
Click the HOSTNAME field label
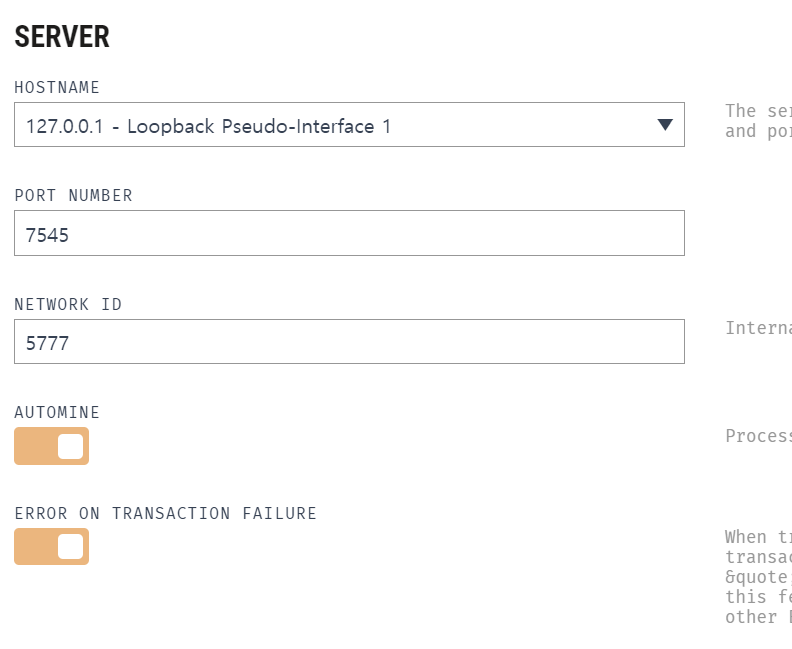pos(57,87)
